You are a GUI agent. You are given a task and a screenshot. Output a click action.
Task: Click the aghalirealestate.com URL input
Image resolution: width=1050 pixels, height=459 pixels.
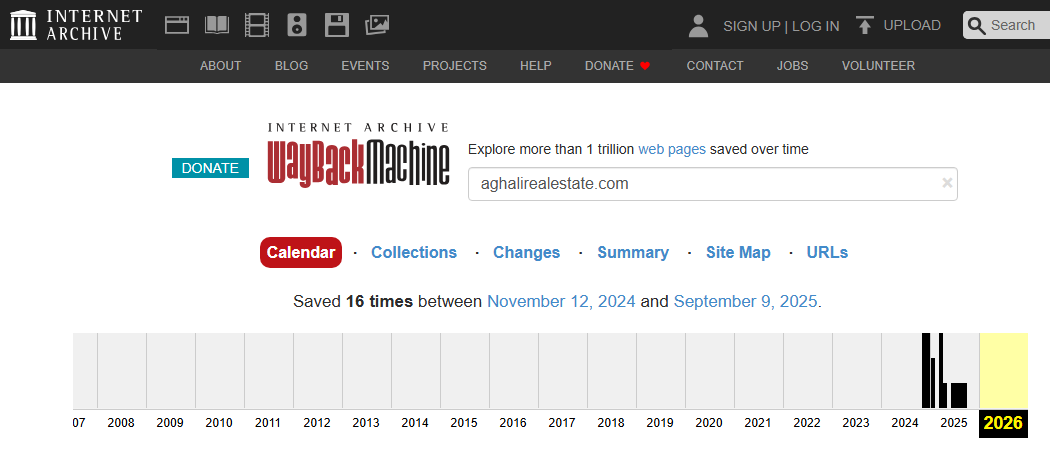coord(712,184)
